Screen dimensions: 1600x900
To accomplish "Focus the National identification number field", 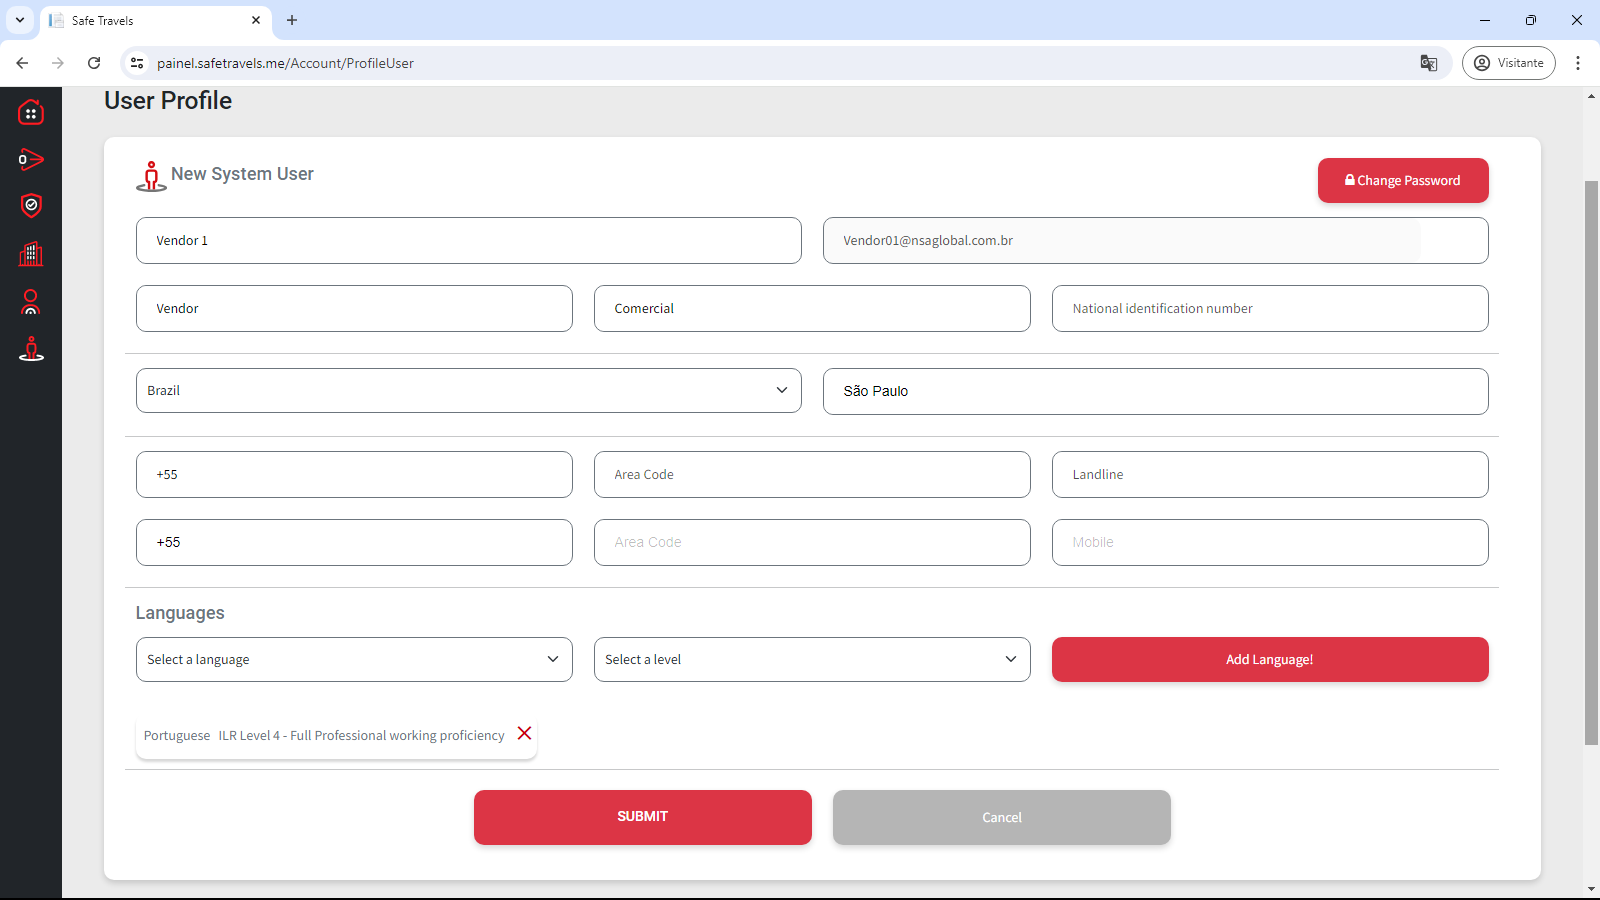I will (1269, 309).
